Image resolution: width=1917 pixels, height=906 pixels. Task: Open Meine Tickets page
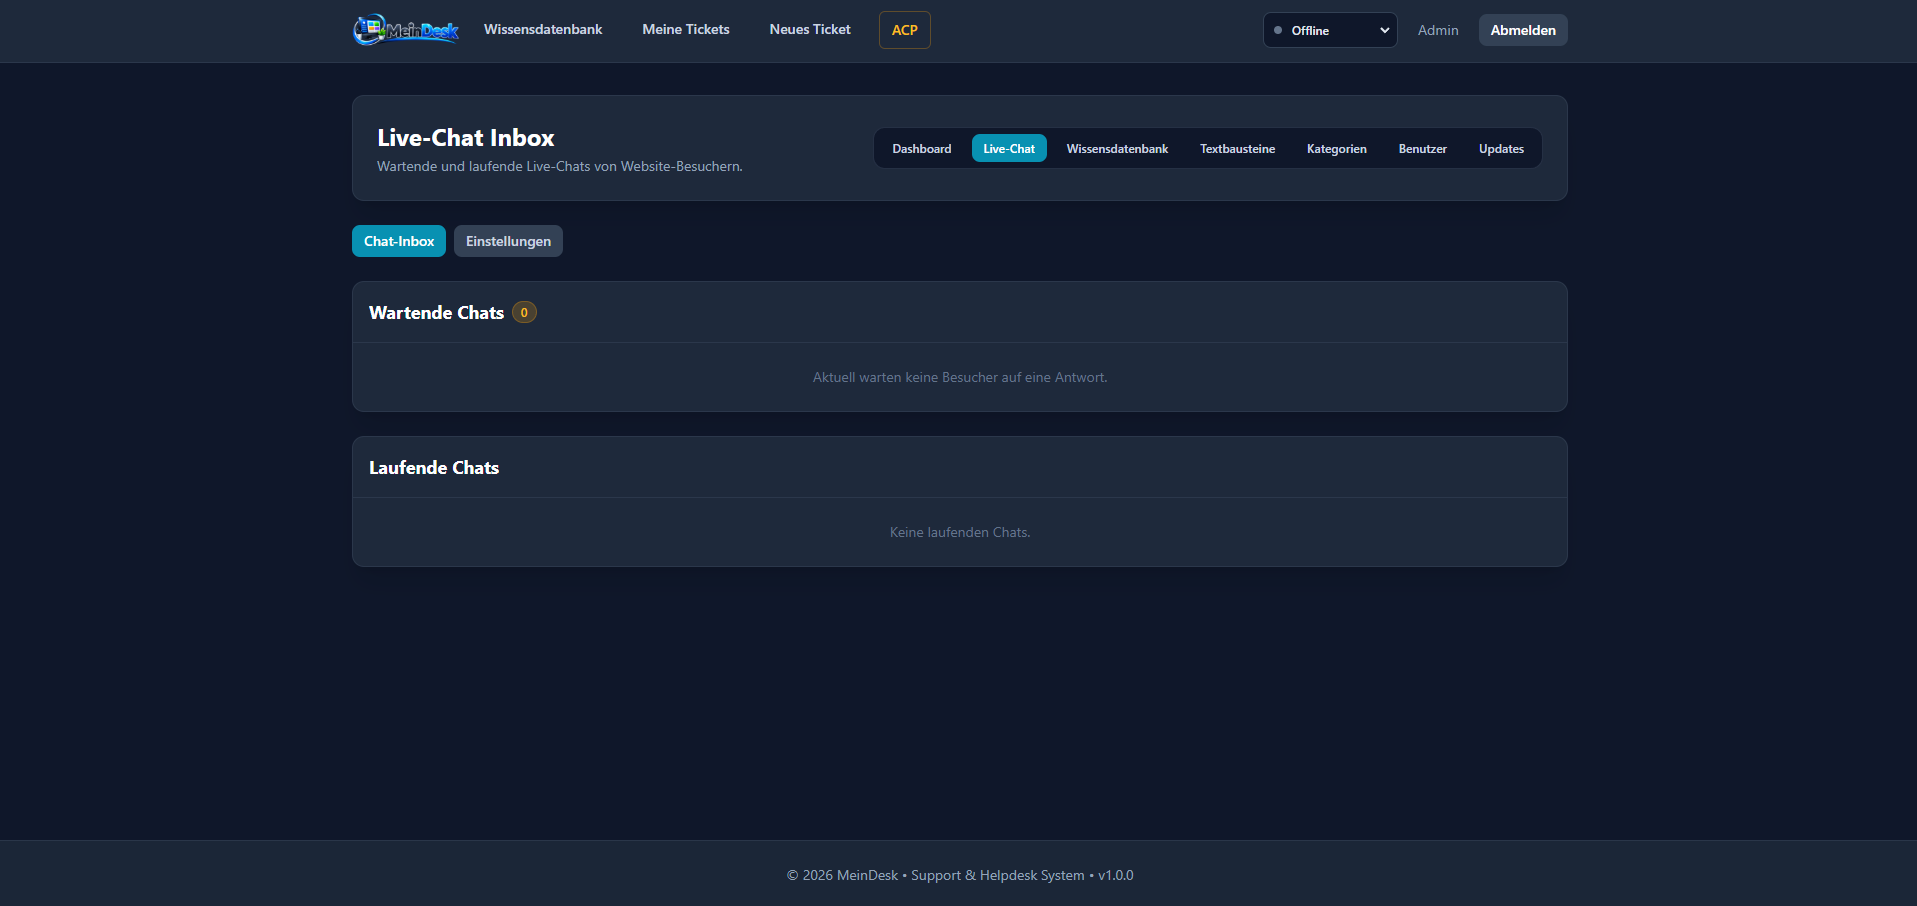686,30
